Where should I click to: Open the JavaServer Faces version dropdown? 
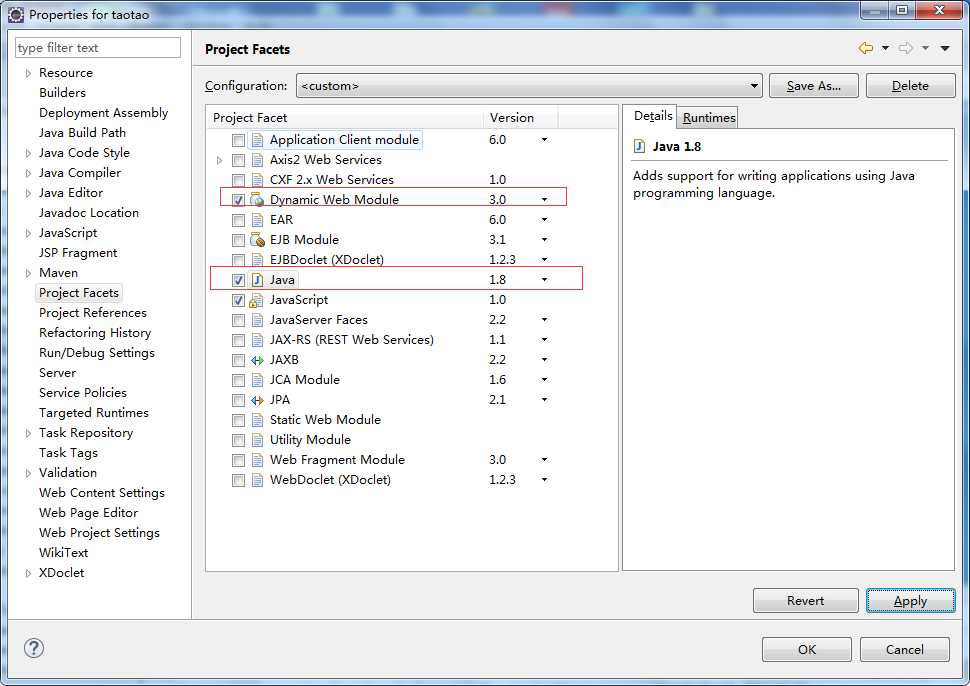tap(544, 320)
